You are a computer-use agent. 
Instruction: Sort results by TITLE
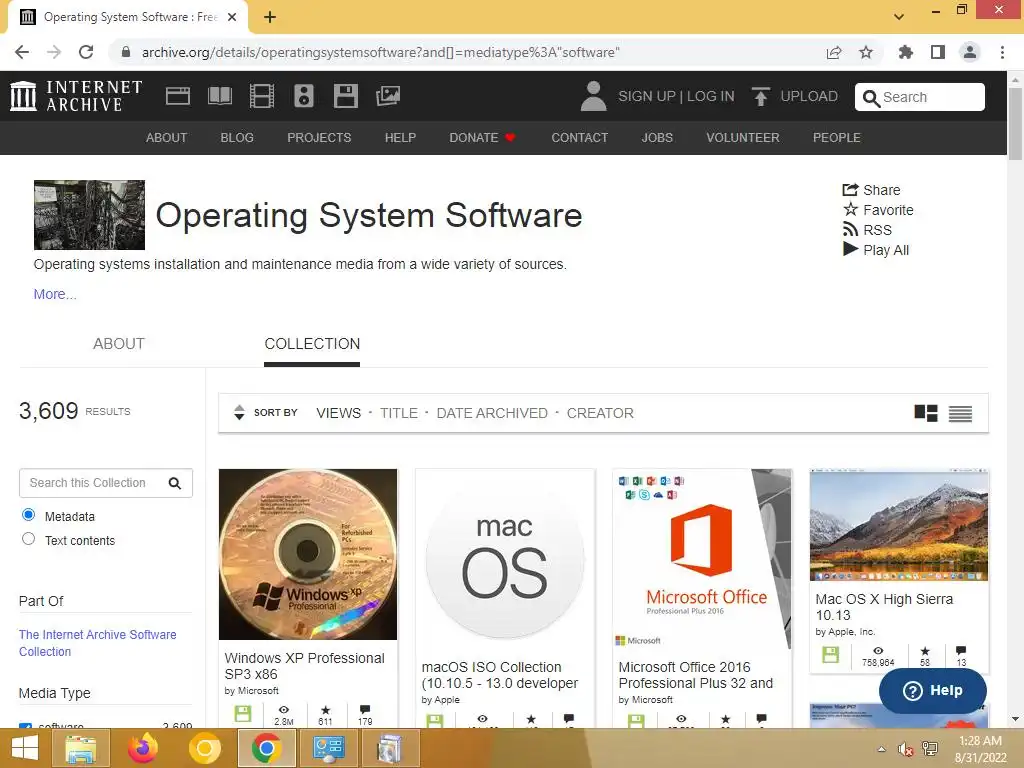coord(398,413)
